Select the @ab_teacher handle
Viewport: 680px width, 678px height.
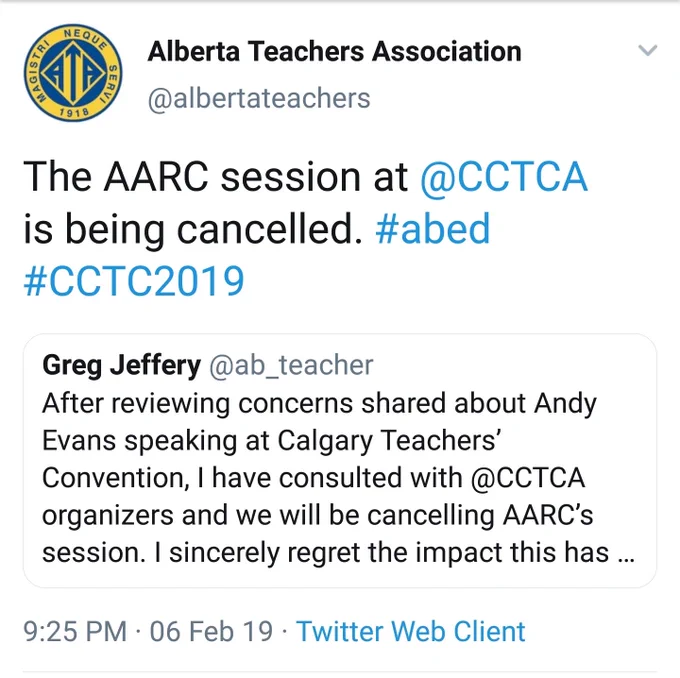(291, 365)
